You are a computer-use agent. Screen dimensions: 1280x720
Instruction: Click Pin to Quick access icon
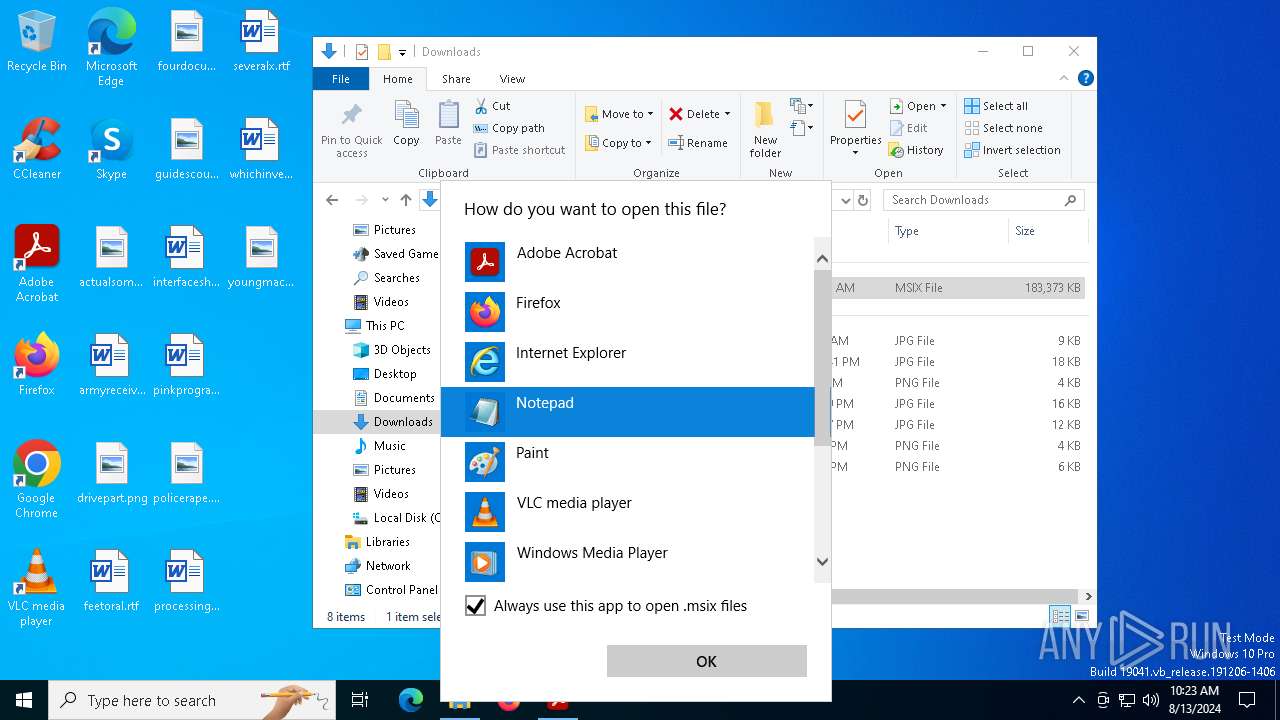tap(352, 128)
